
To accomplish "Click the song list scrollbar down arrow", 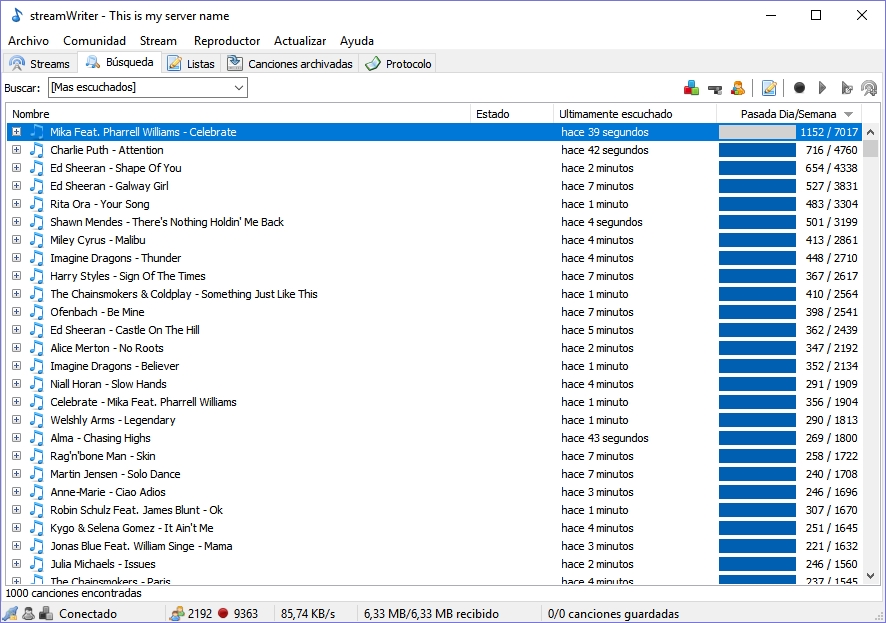I will coord(870,576).
